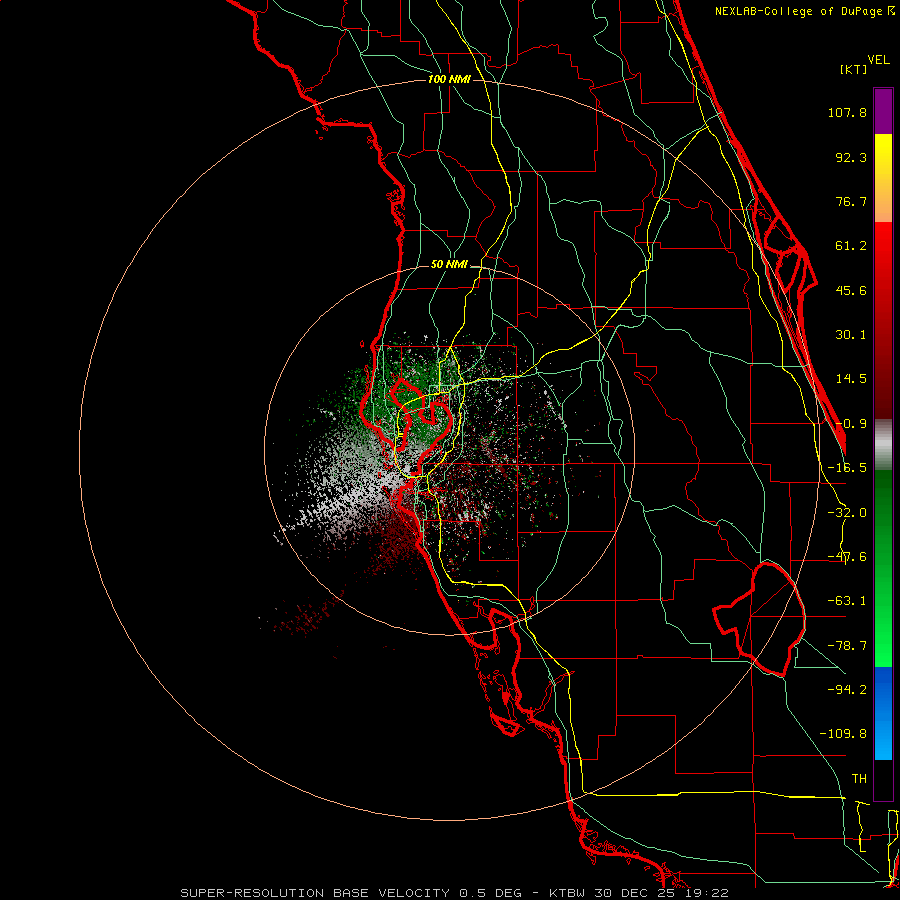Click the 107.8 legend value
Viewport: 900px width, 900px height.
tap(847, 112)
